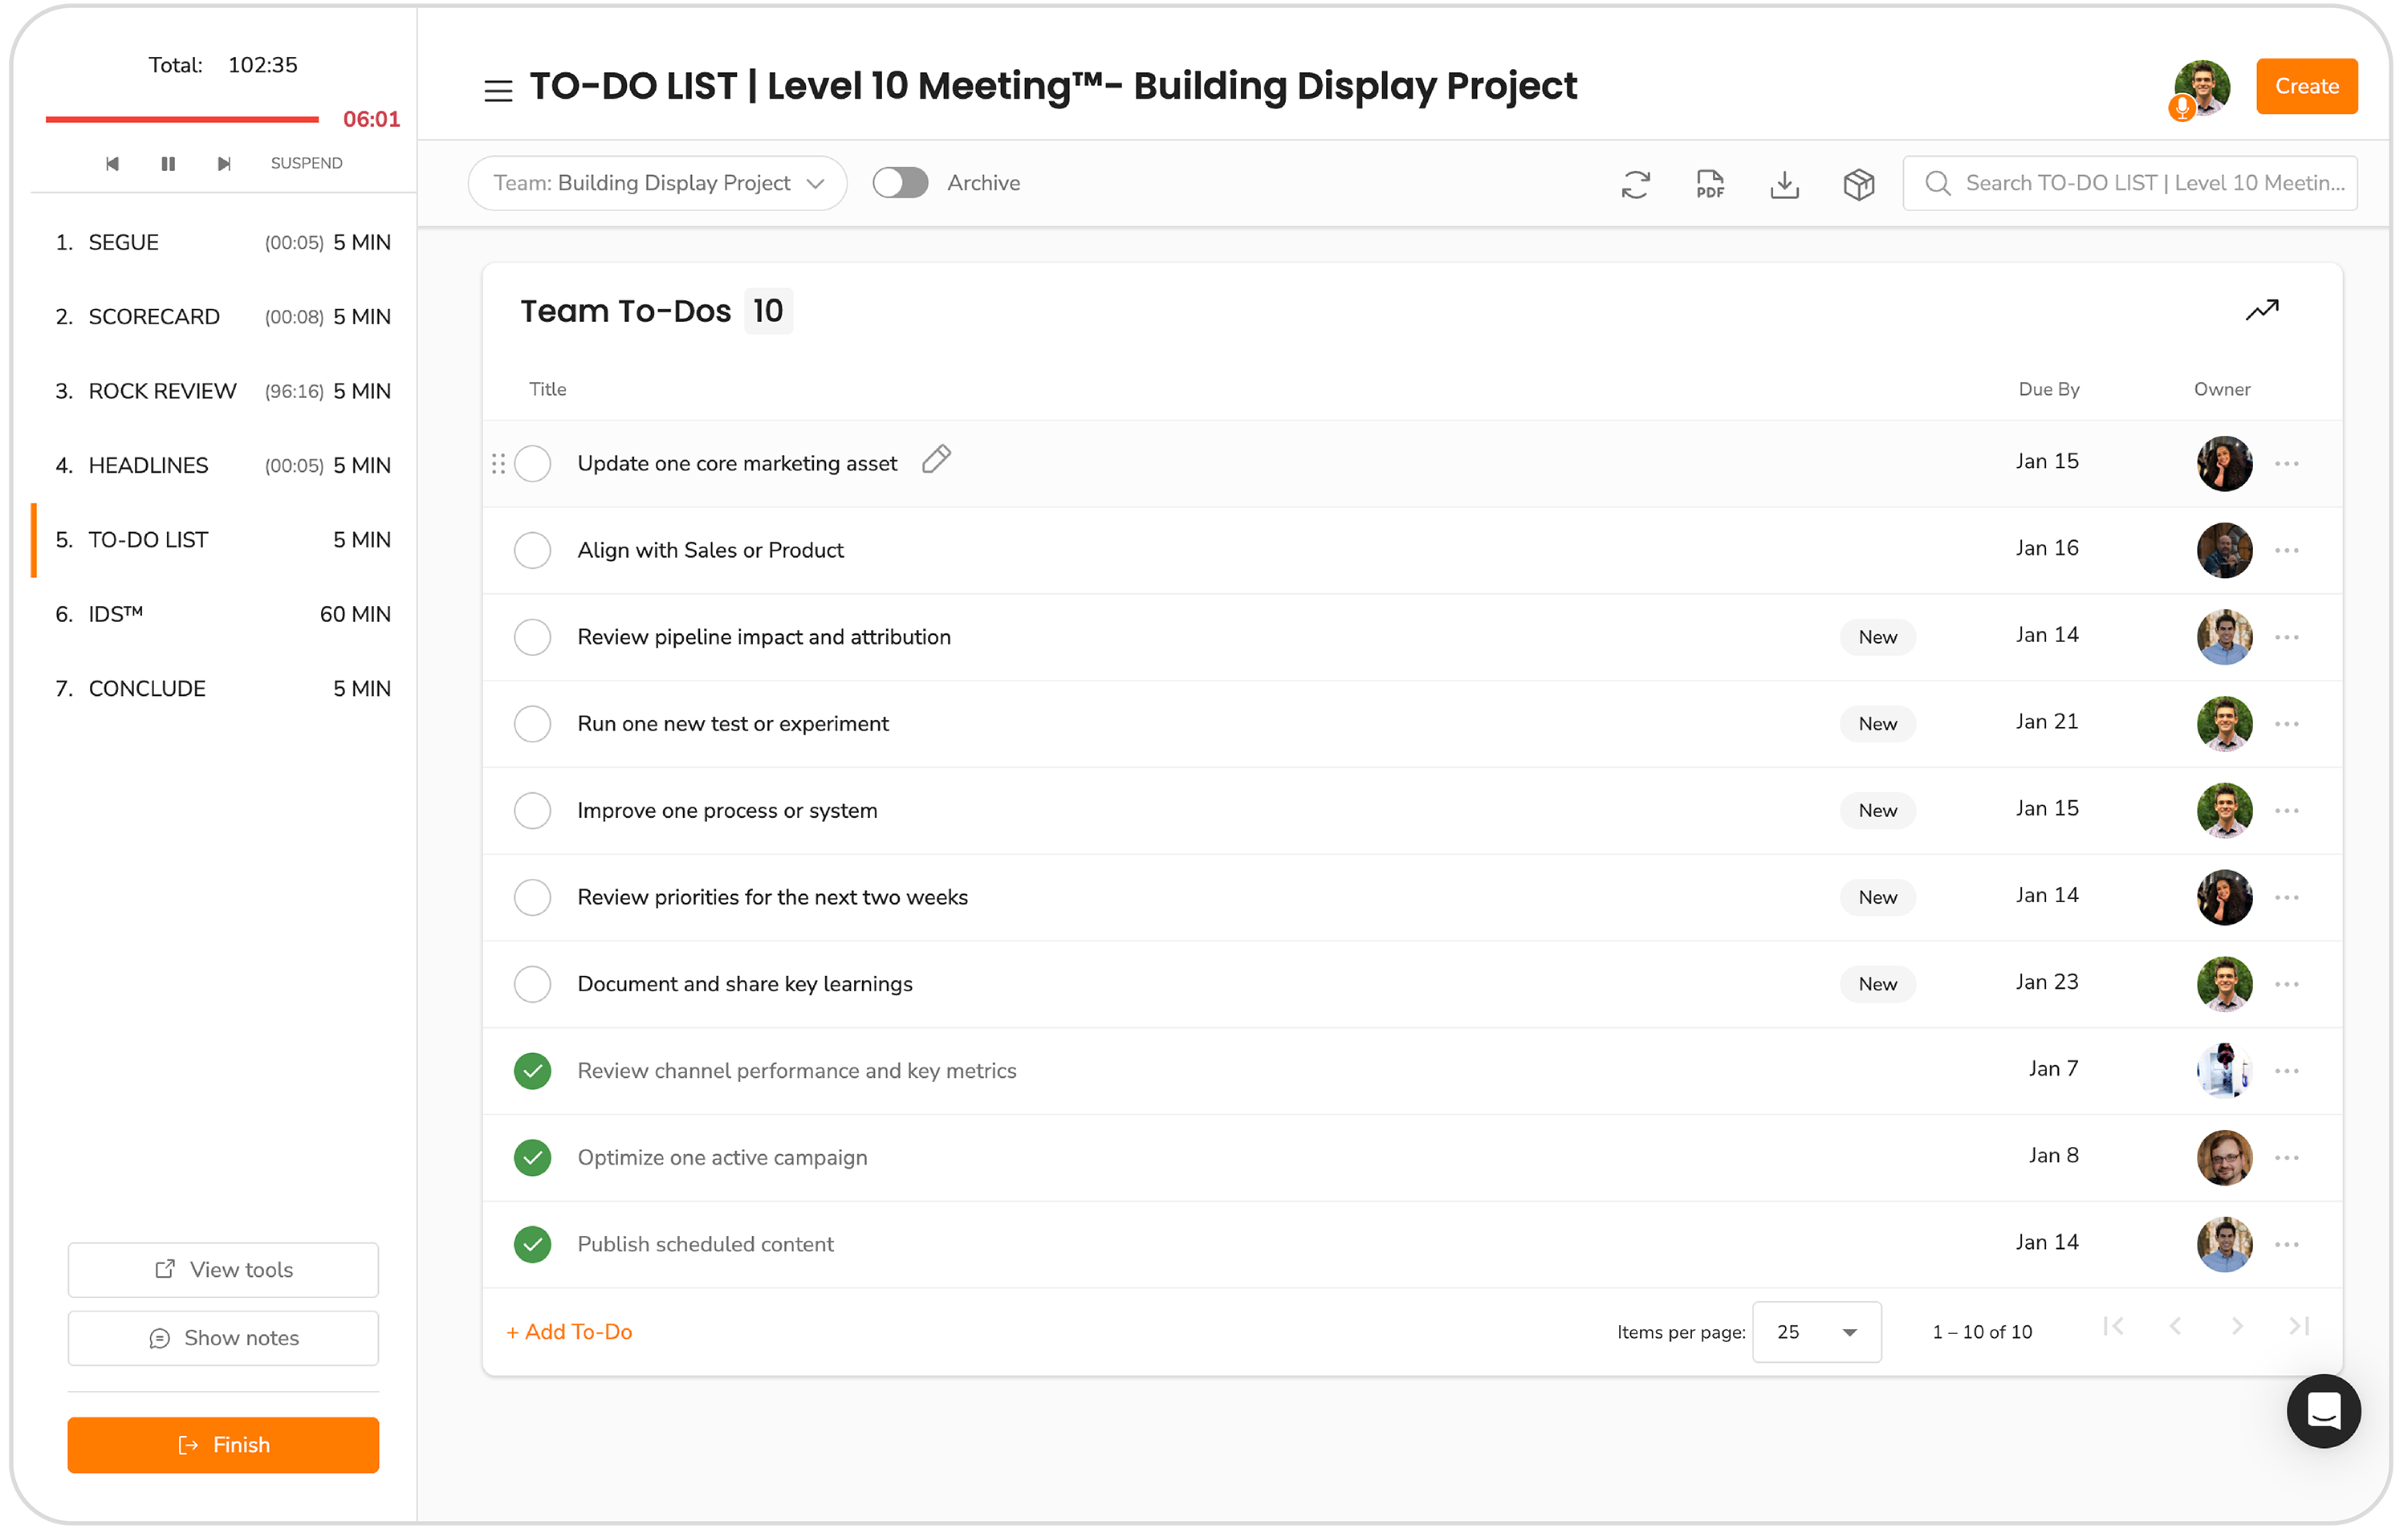
Task: Click the Finish meeting button
Action: click(x=223, y=1444)
